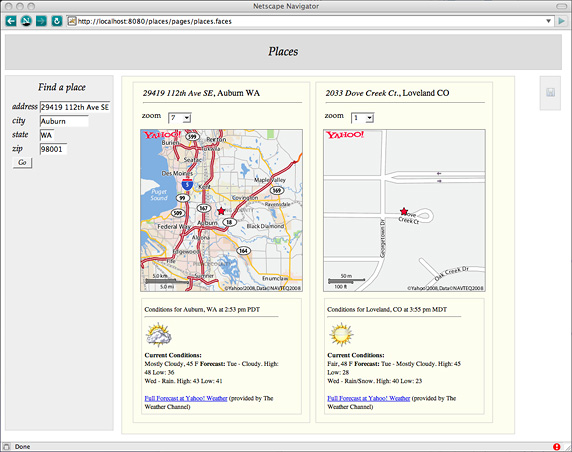Image resolution: width=572 pixels, height=452 pixels.
Task: Click the browser Forward arrow button
Action: pyautogui.click(x=41, y=21)
